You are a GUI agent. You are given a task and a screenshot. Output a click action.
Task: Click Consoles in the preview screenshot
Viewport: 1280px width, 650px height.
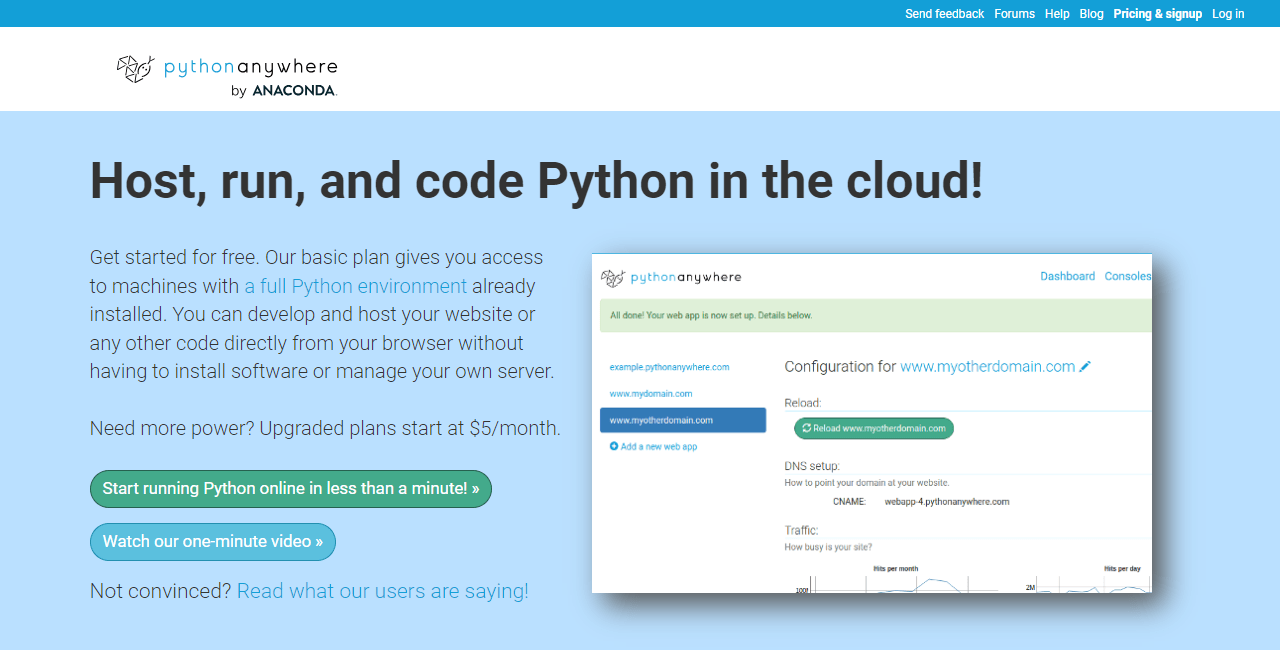pyautogui.click(x=1127, y=276)
